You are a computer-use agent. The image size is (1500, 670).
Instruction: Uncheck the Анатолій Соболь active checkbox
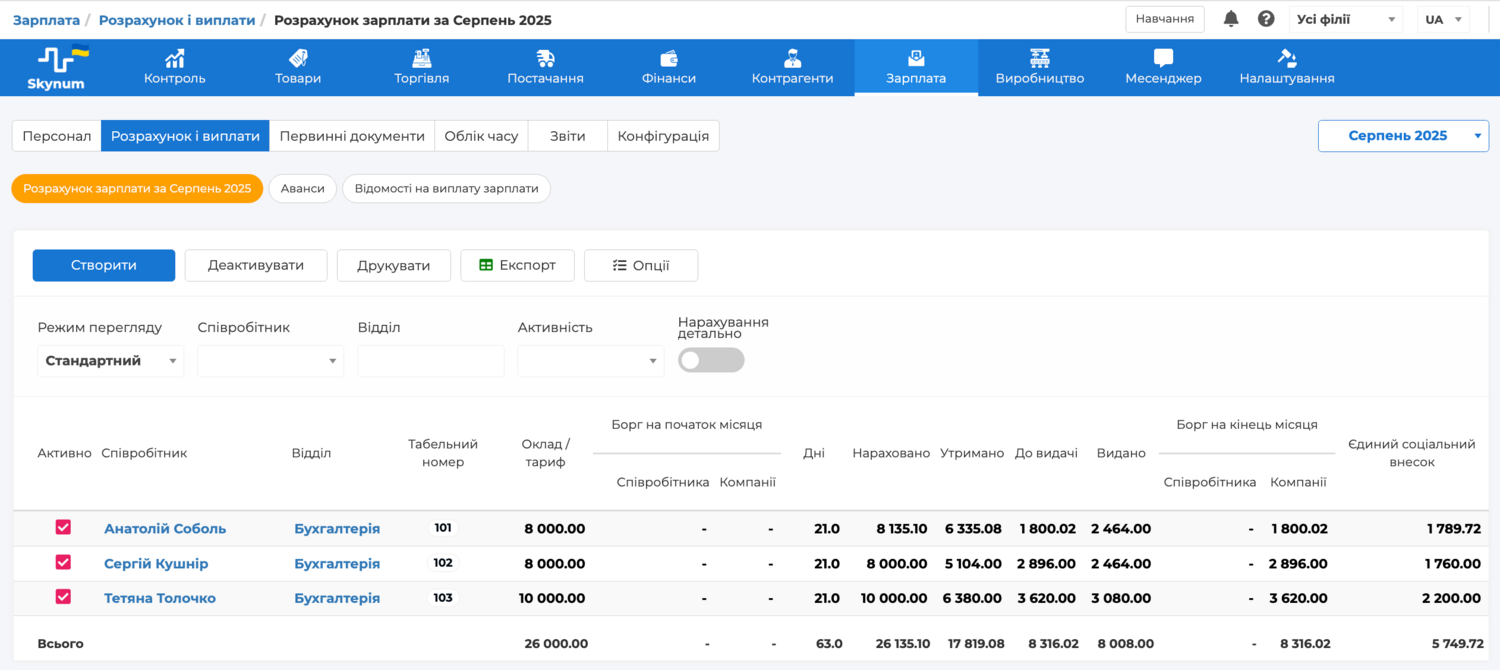click(x=63, y=528)
